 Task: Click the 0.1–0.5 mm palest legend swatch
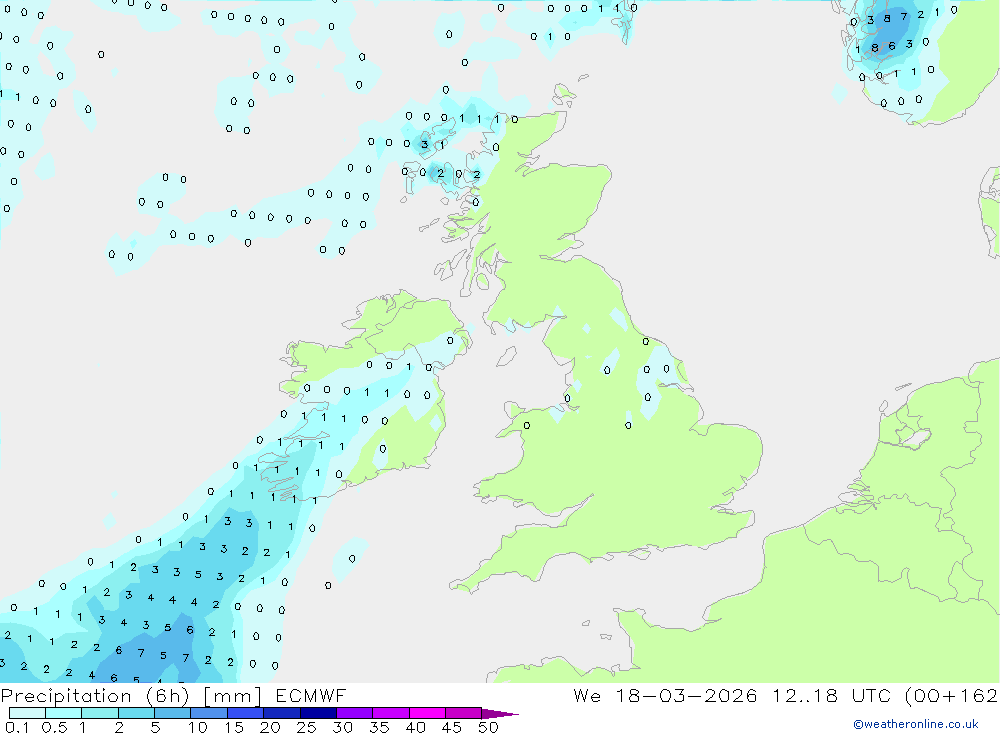27,713
